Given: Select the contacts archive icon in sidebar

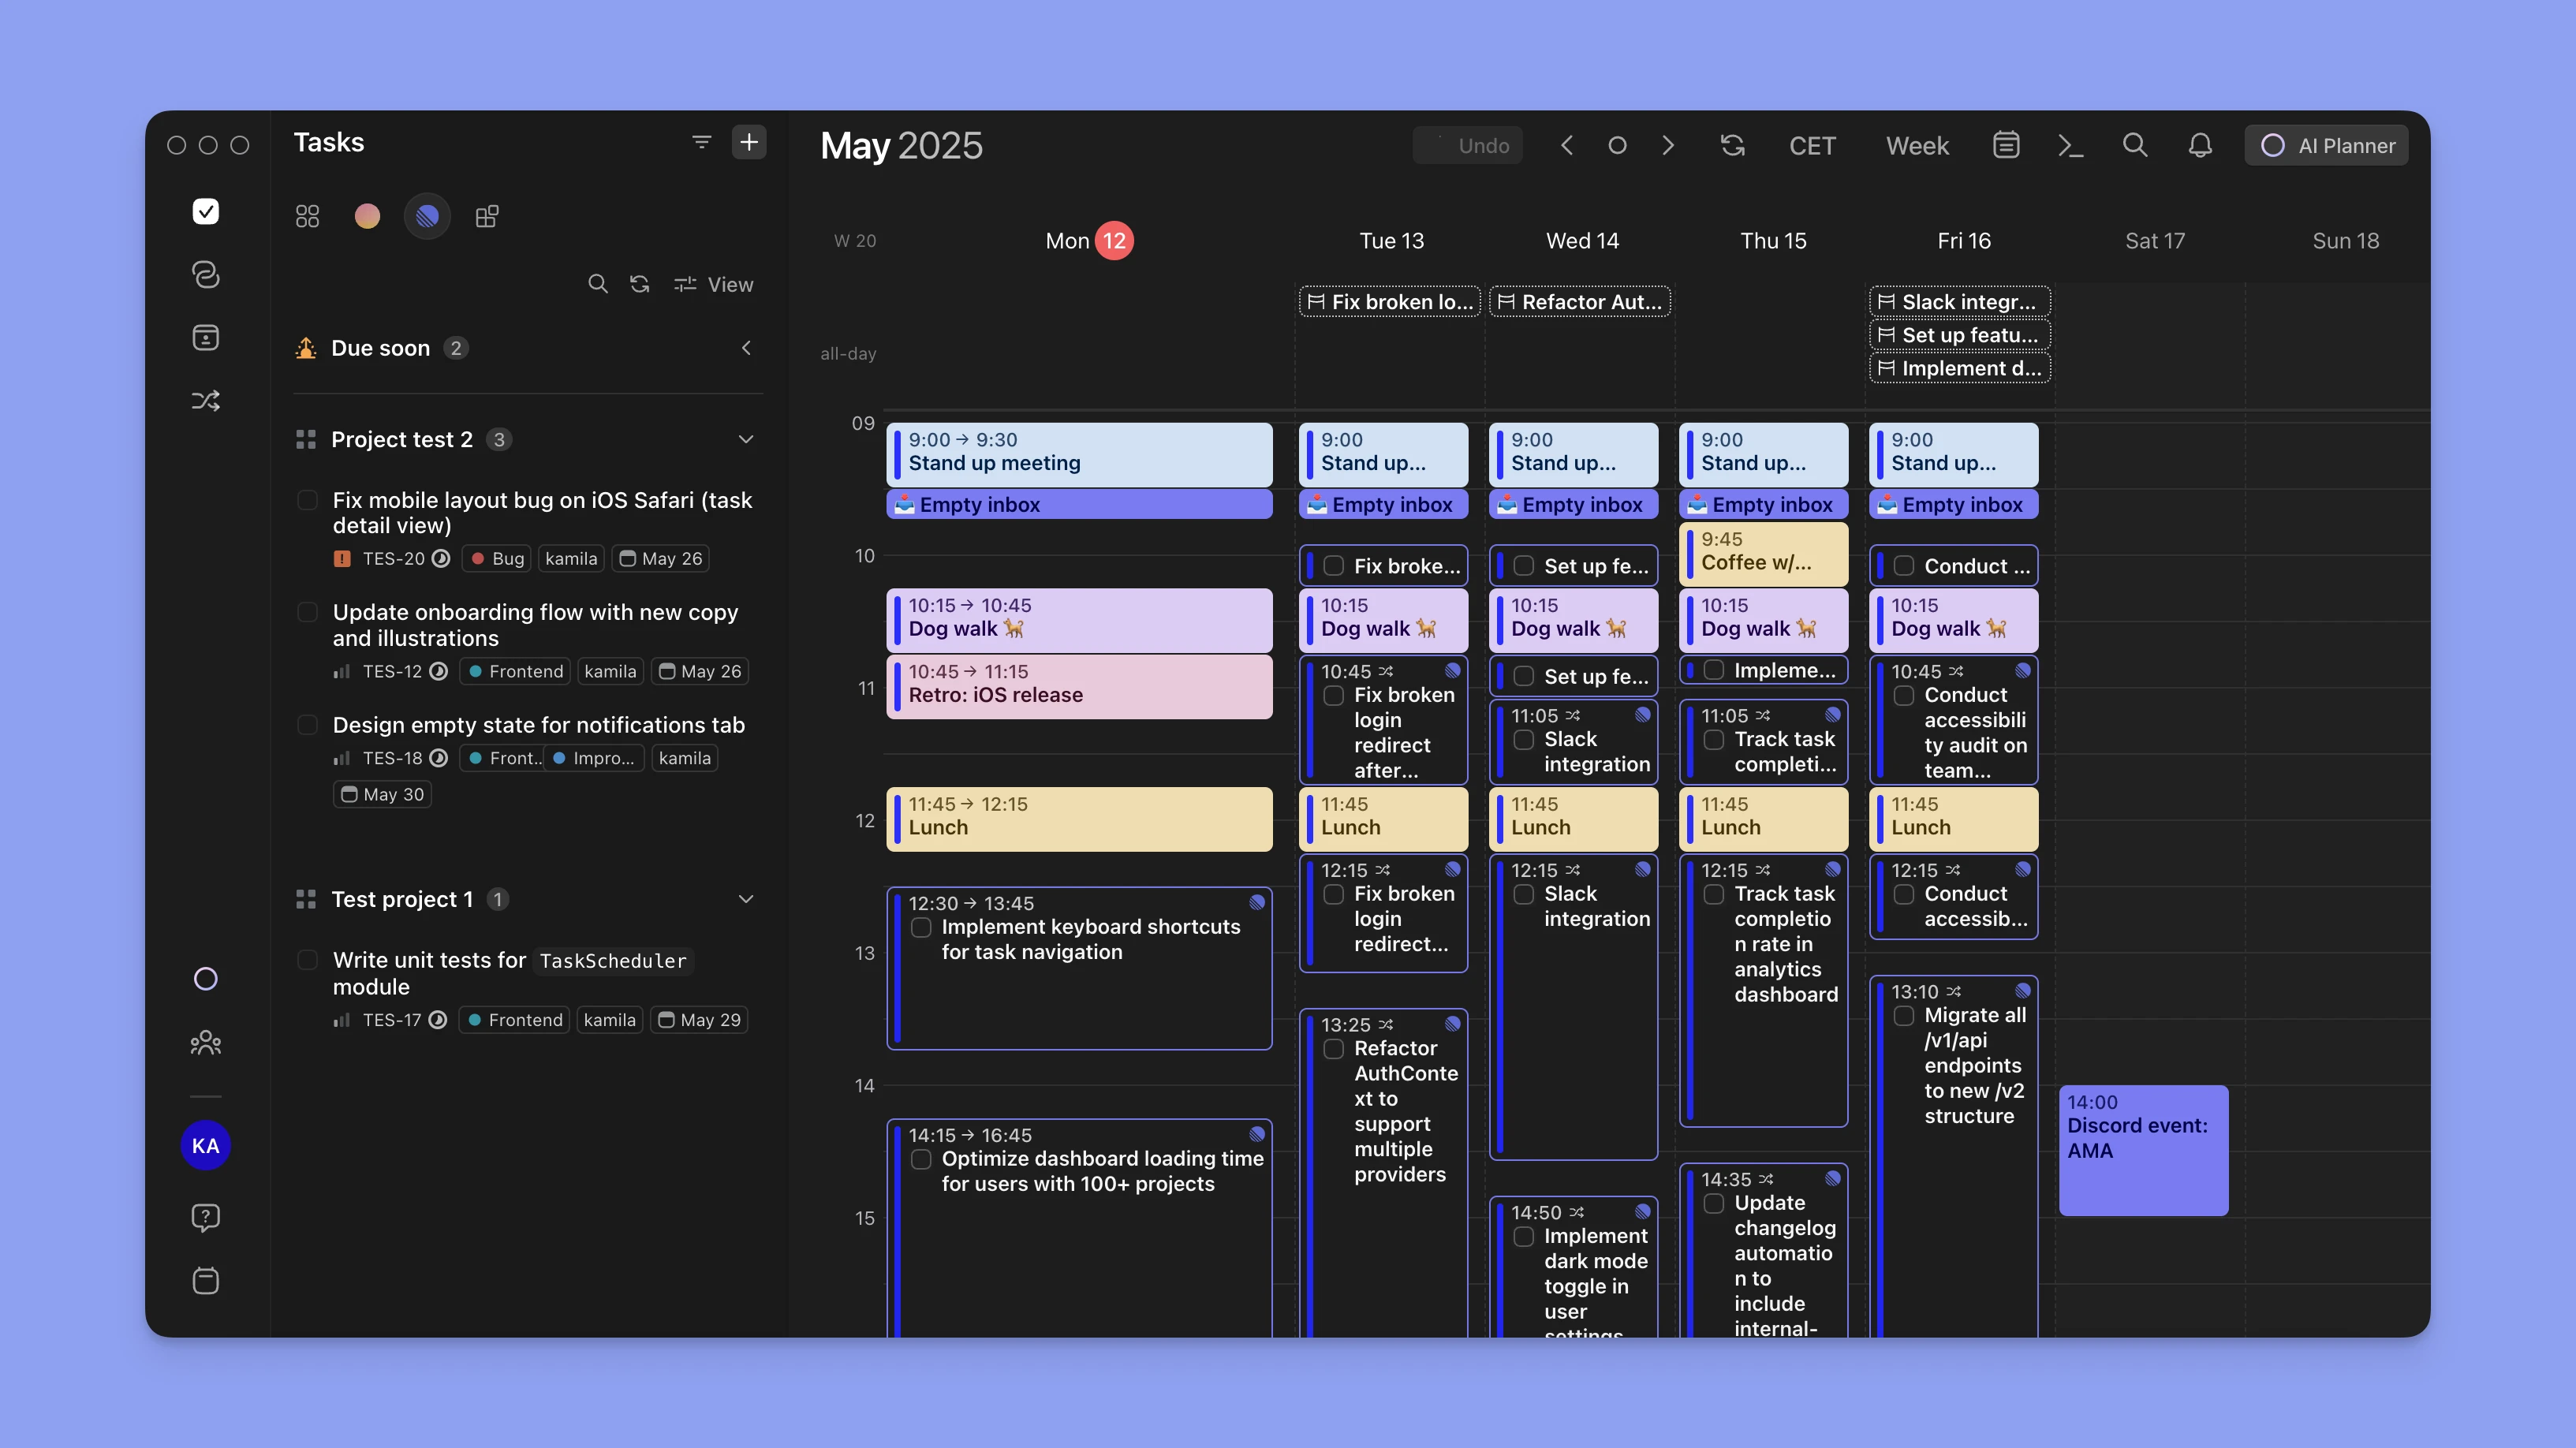Looking at the screenshot, I should click(206, 338).
